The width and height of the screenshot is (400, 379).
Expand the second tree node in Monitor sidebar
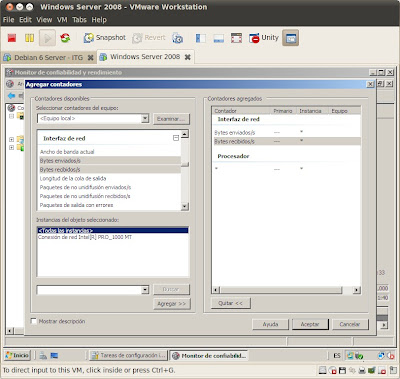pos(11,139)
